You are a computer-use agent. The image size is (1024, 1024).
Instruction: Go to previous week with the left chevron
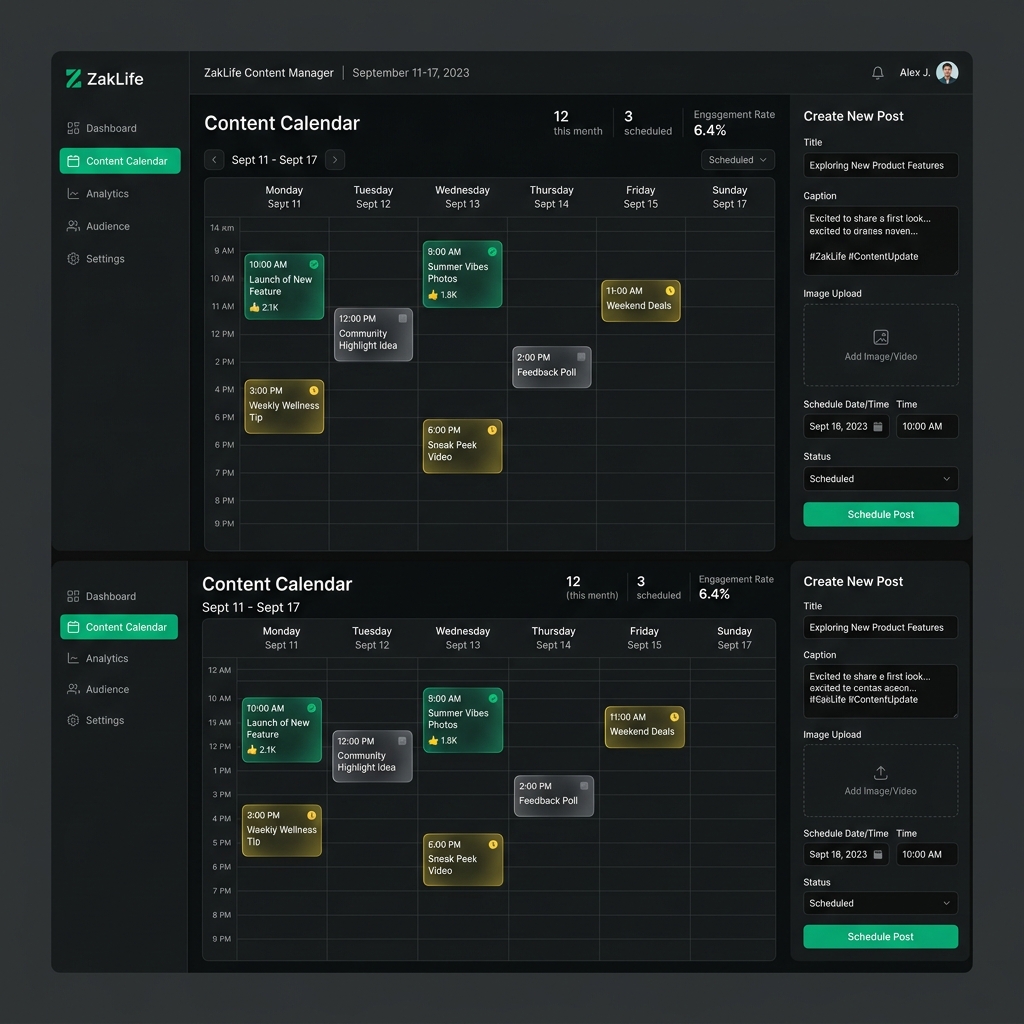pos(214,159)
